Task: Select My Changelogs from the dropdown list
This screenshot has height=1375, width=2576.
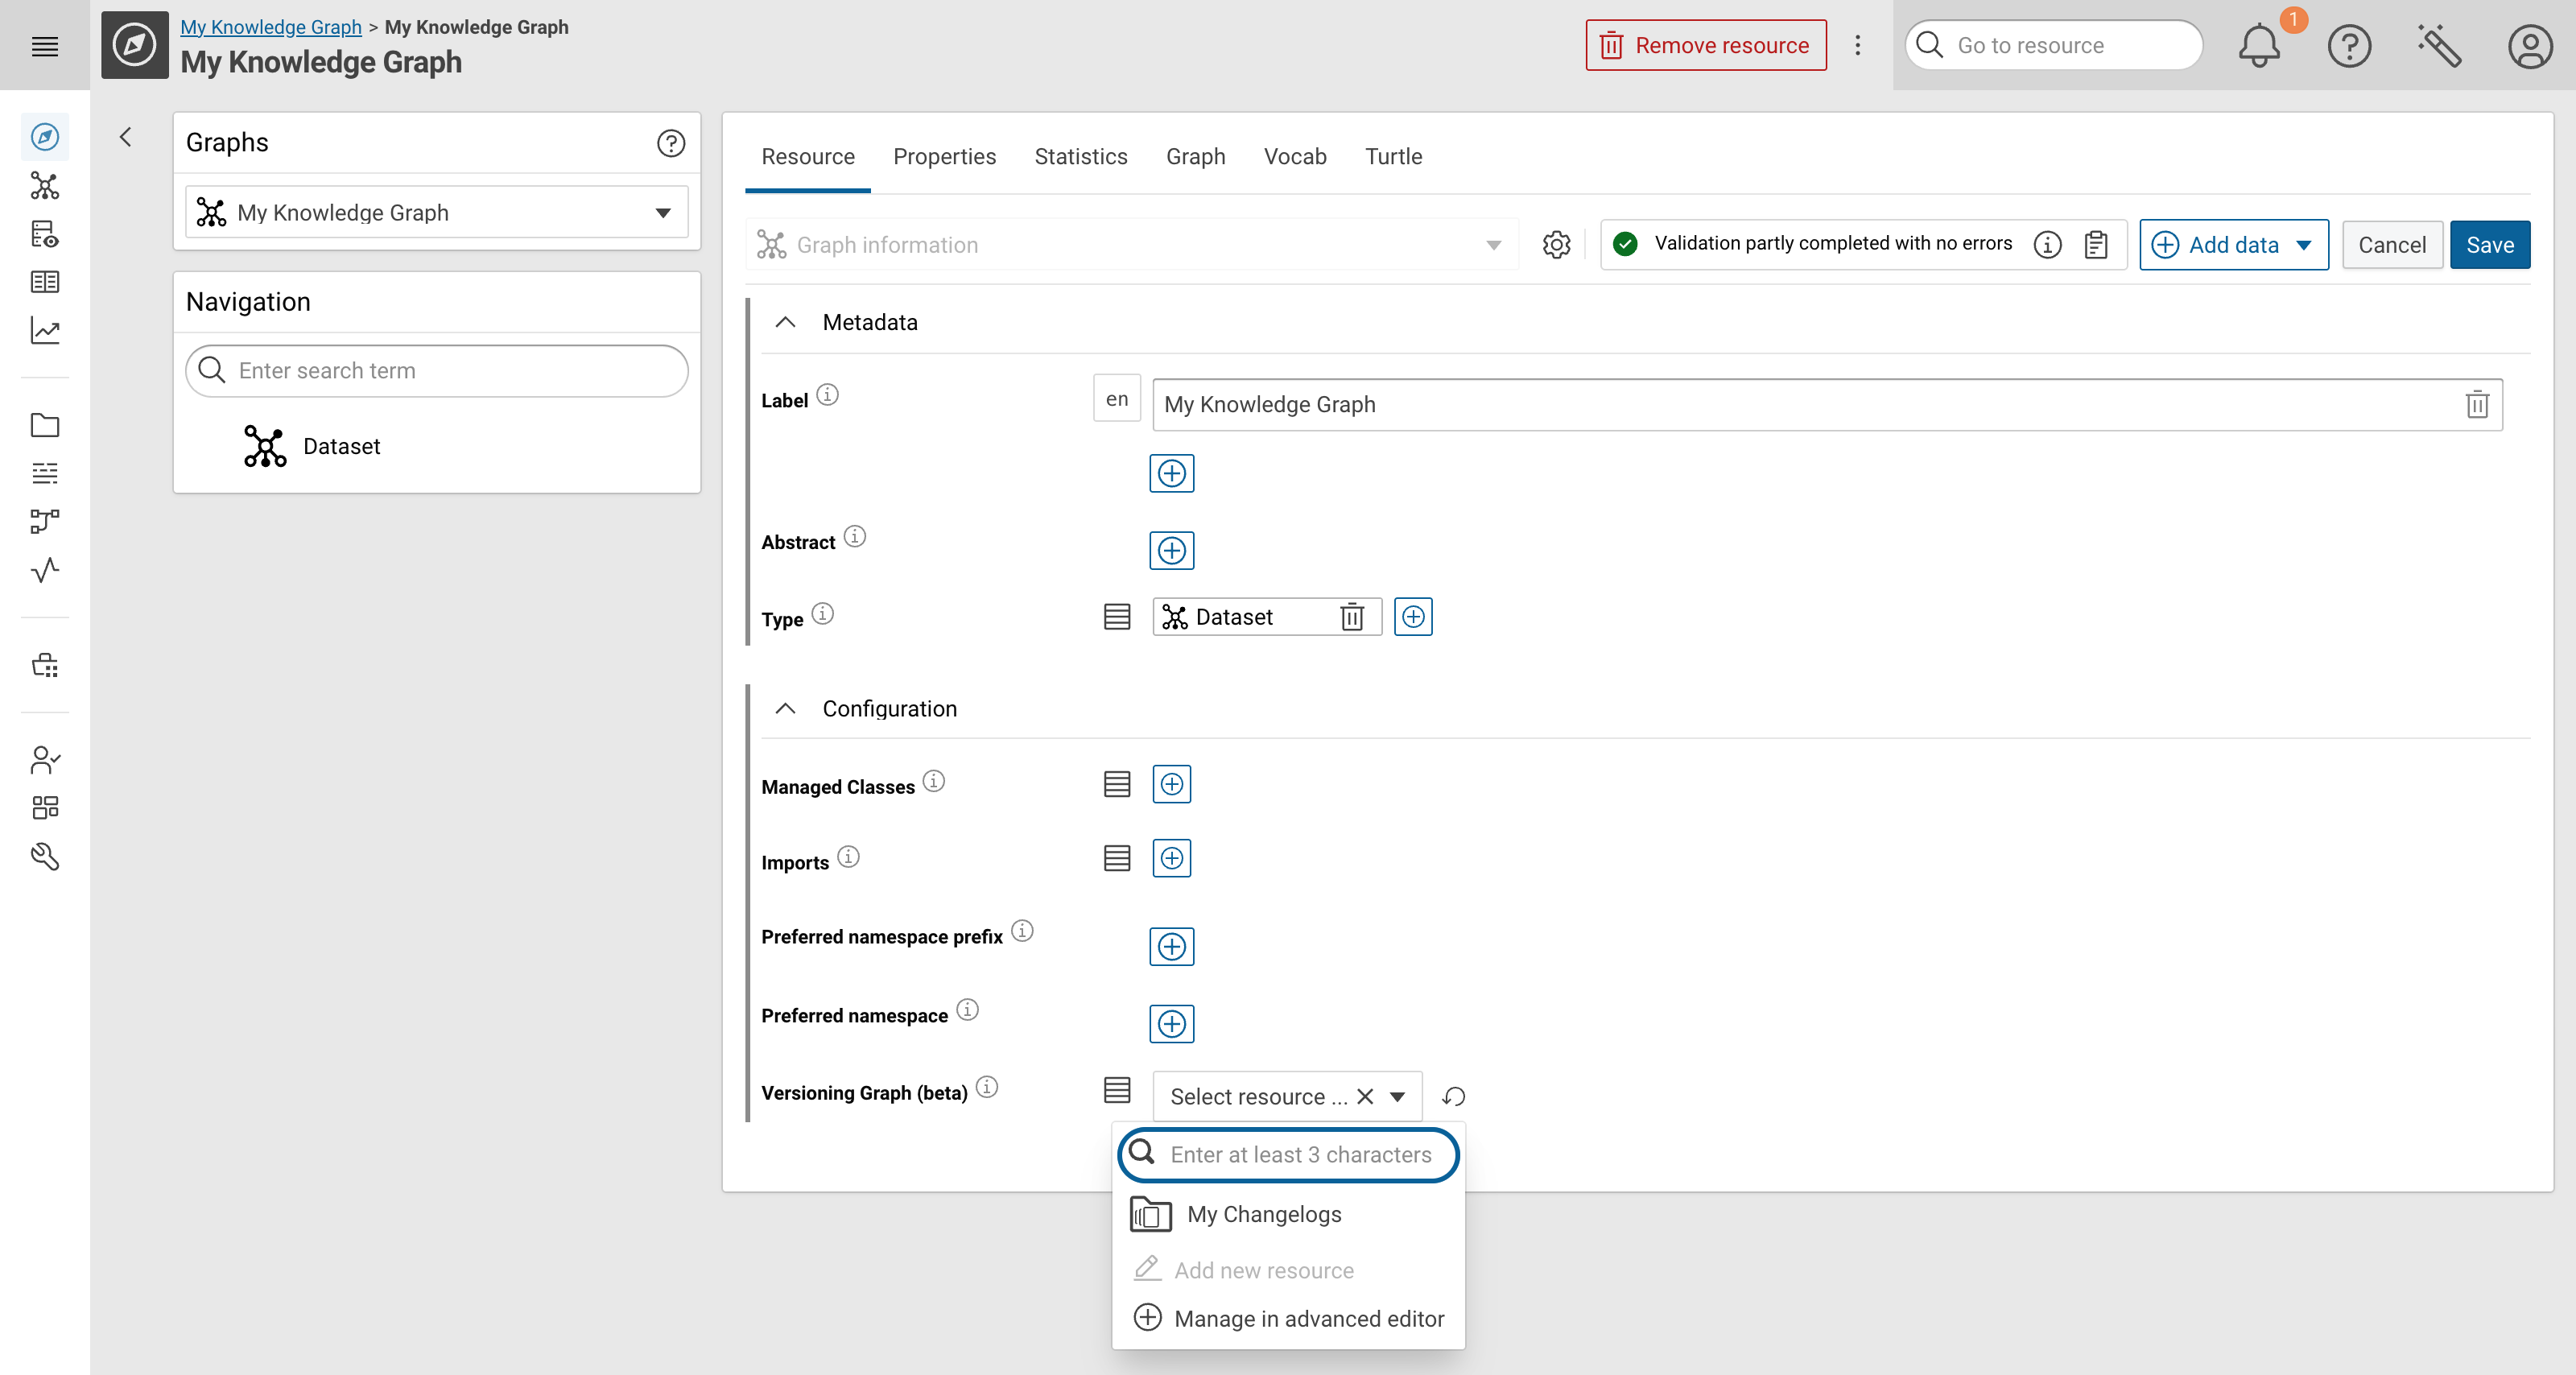Action: tap(1288, 1214)
